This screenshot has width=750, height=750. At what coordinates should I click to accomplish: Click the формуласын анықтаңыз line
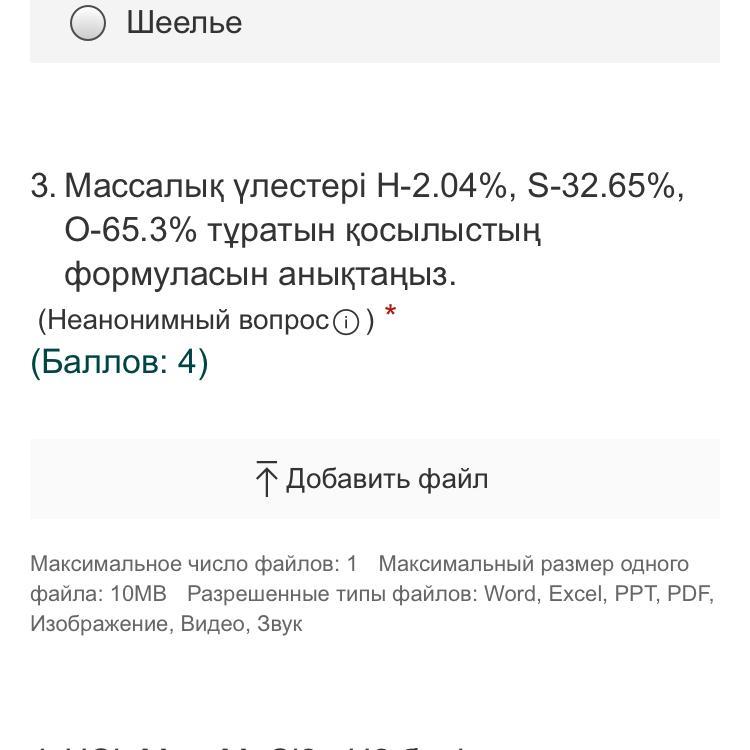(x=261, y=275)
